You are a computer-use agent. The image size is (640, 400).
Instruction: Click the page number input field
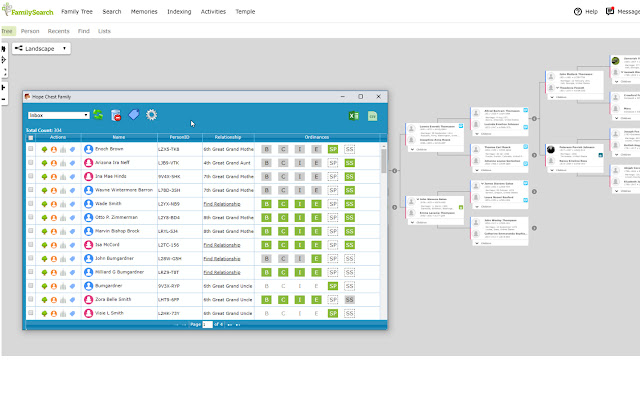(208, 324)
